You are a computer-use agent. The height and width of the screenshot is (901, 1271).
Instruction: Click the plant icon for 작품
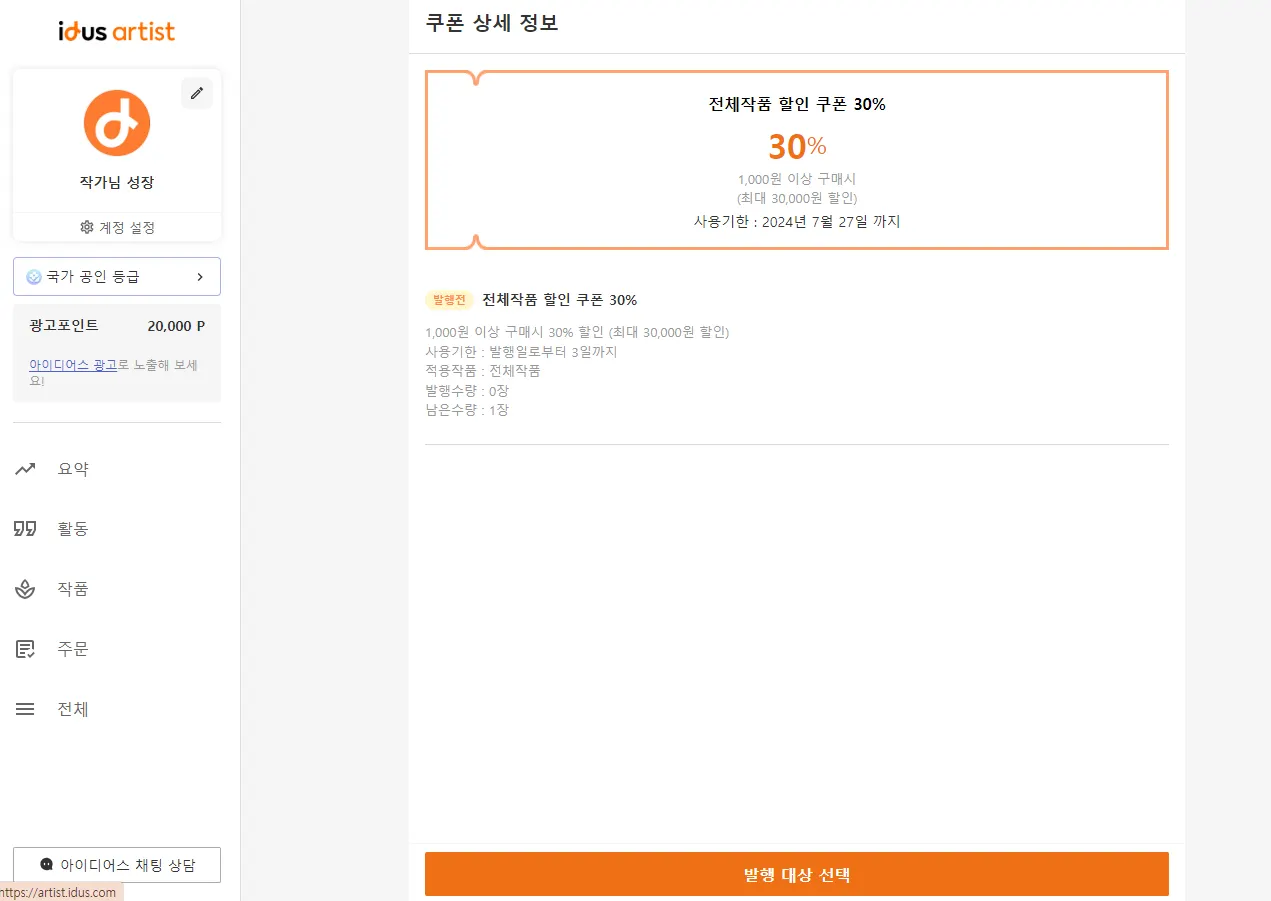pos(25,589)
